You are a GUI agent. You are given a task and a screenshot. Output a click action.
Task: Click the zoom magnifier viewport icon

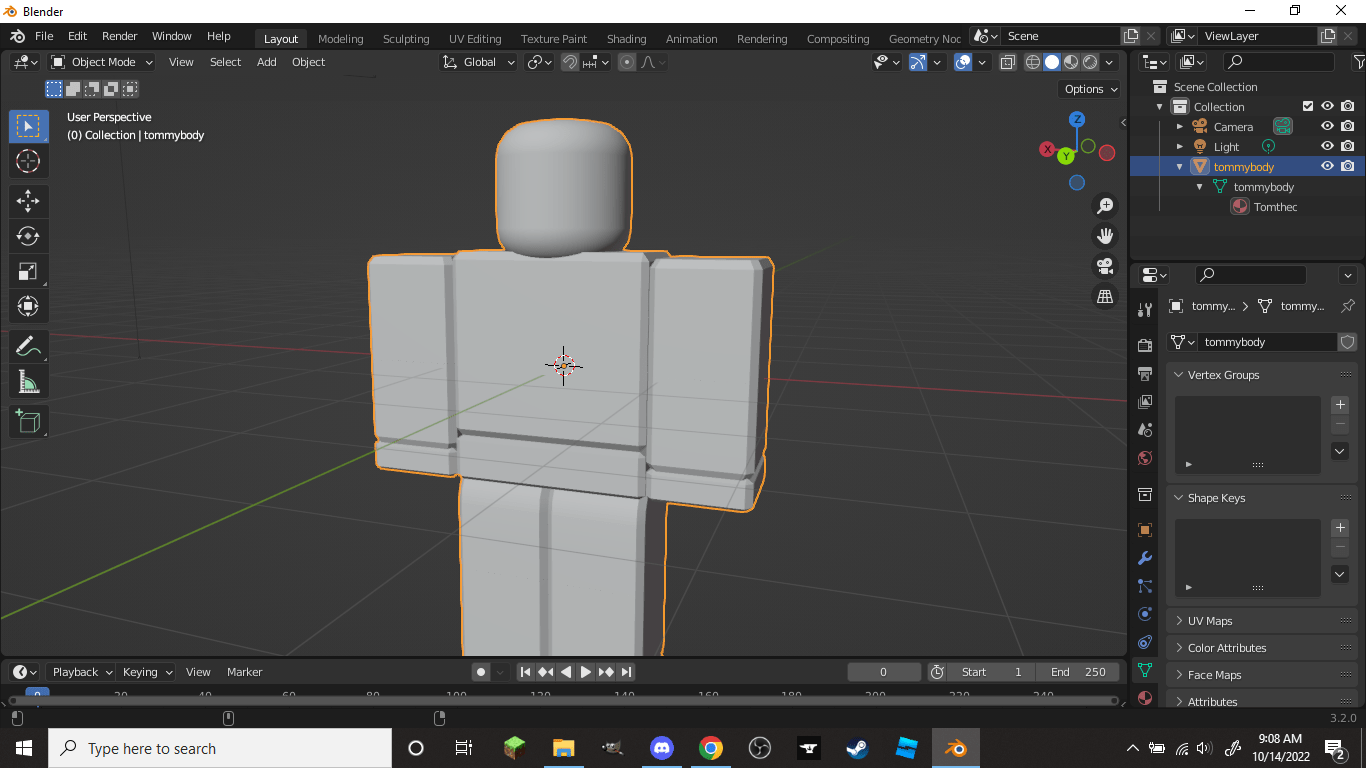pyautogui.click(x=1105, y=206)
